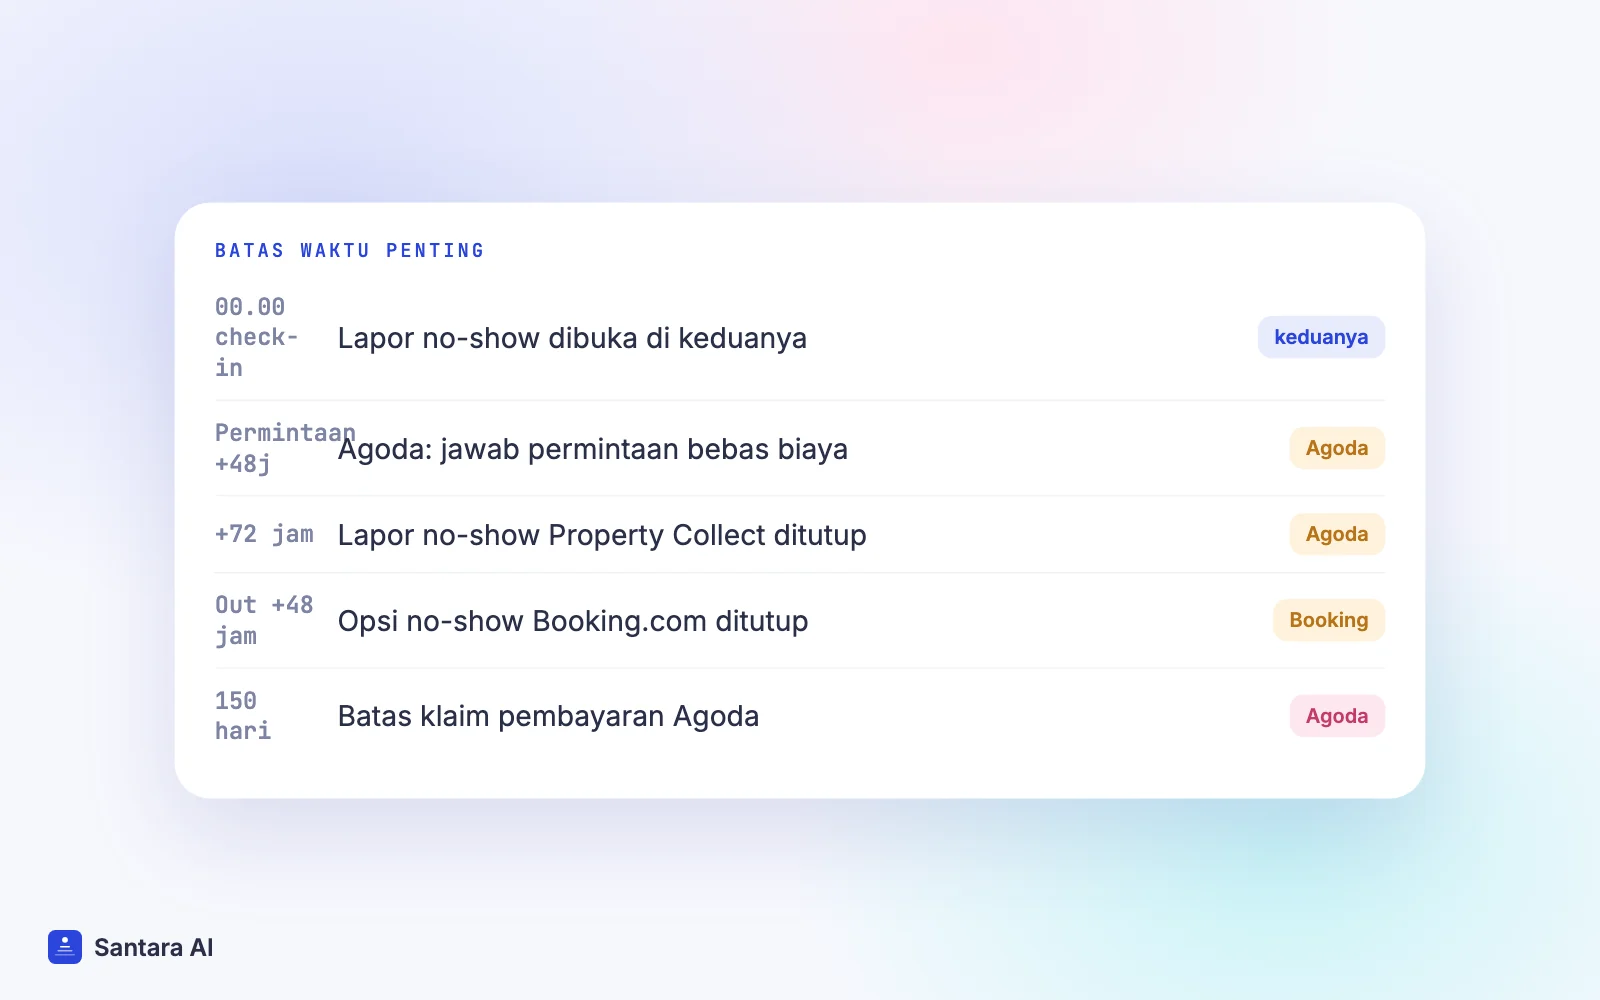1600x1000 pixels.
Task: Click the Santara AI brand name
Action: coord(154,948)
